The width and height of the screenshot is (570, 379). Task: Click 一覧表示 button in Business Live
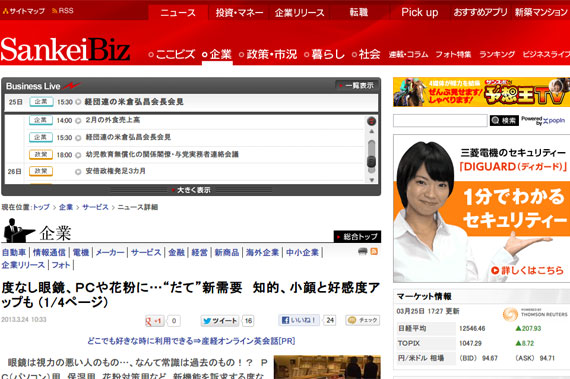[x=356, y=86]
